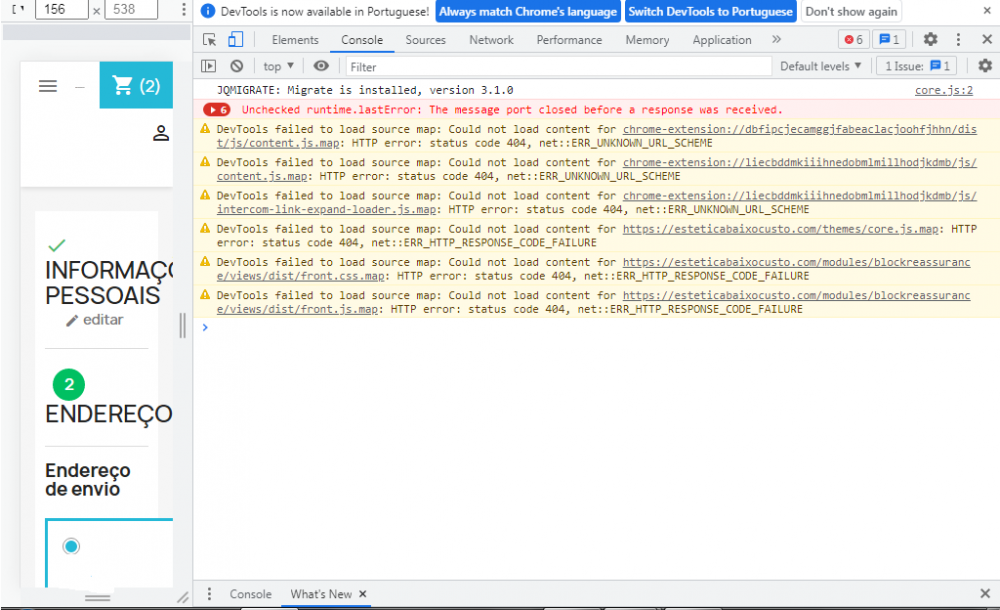Screen dimensions: 1000x610
Task: Edit the viewport width field 156
Action: (61, 9)
